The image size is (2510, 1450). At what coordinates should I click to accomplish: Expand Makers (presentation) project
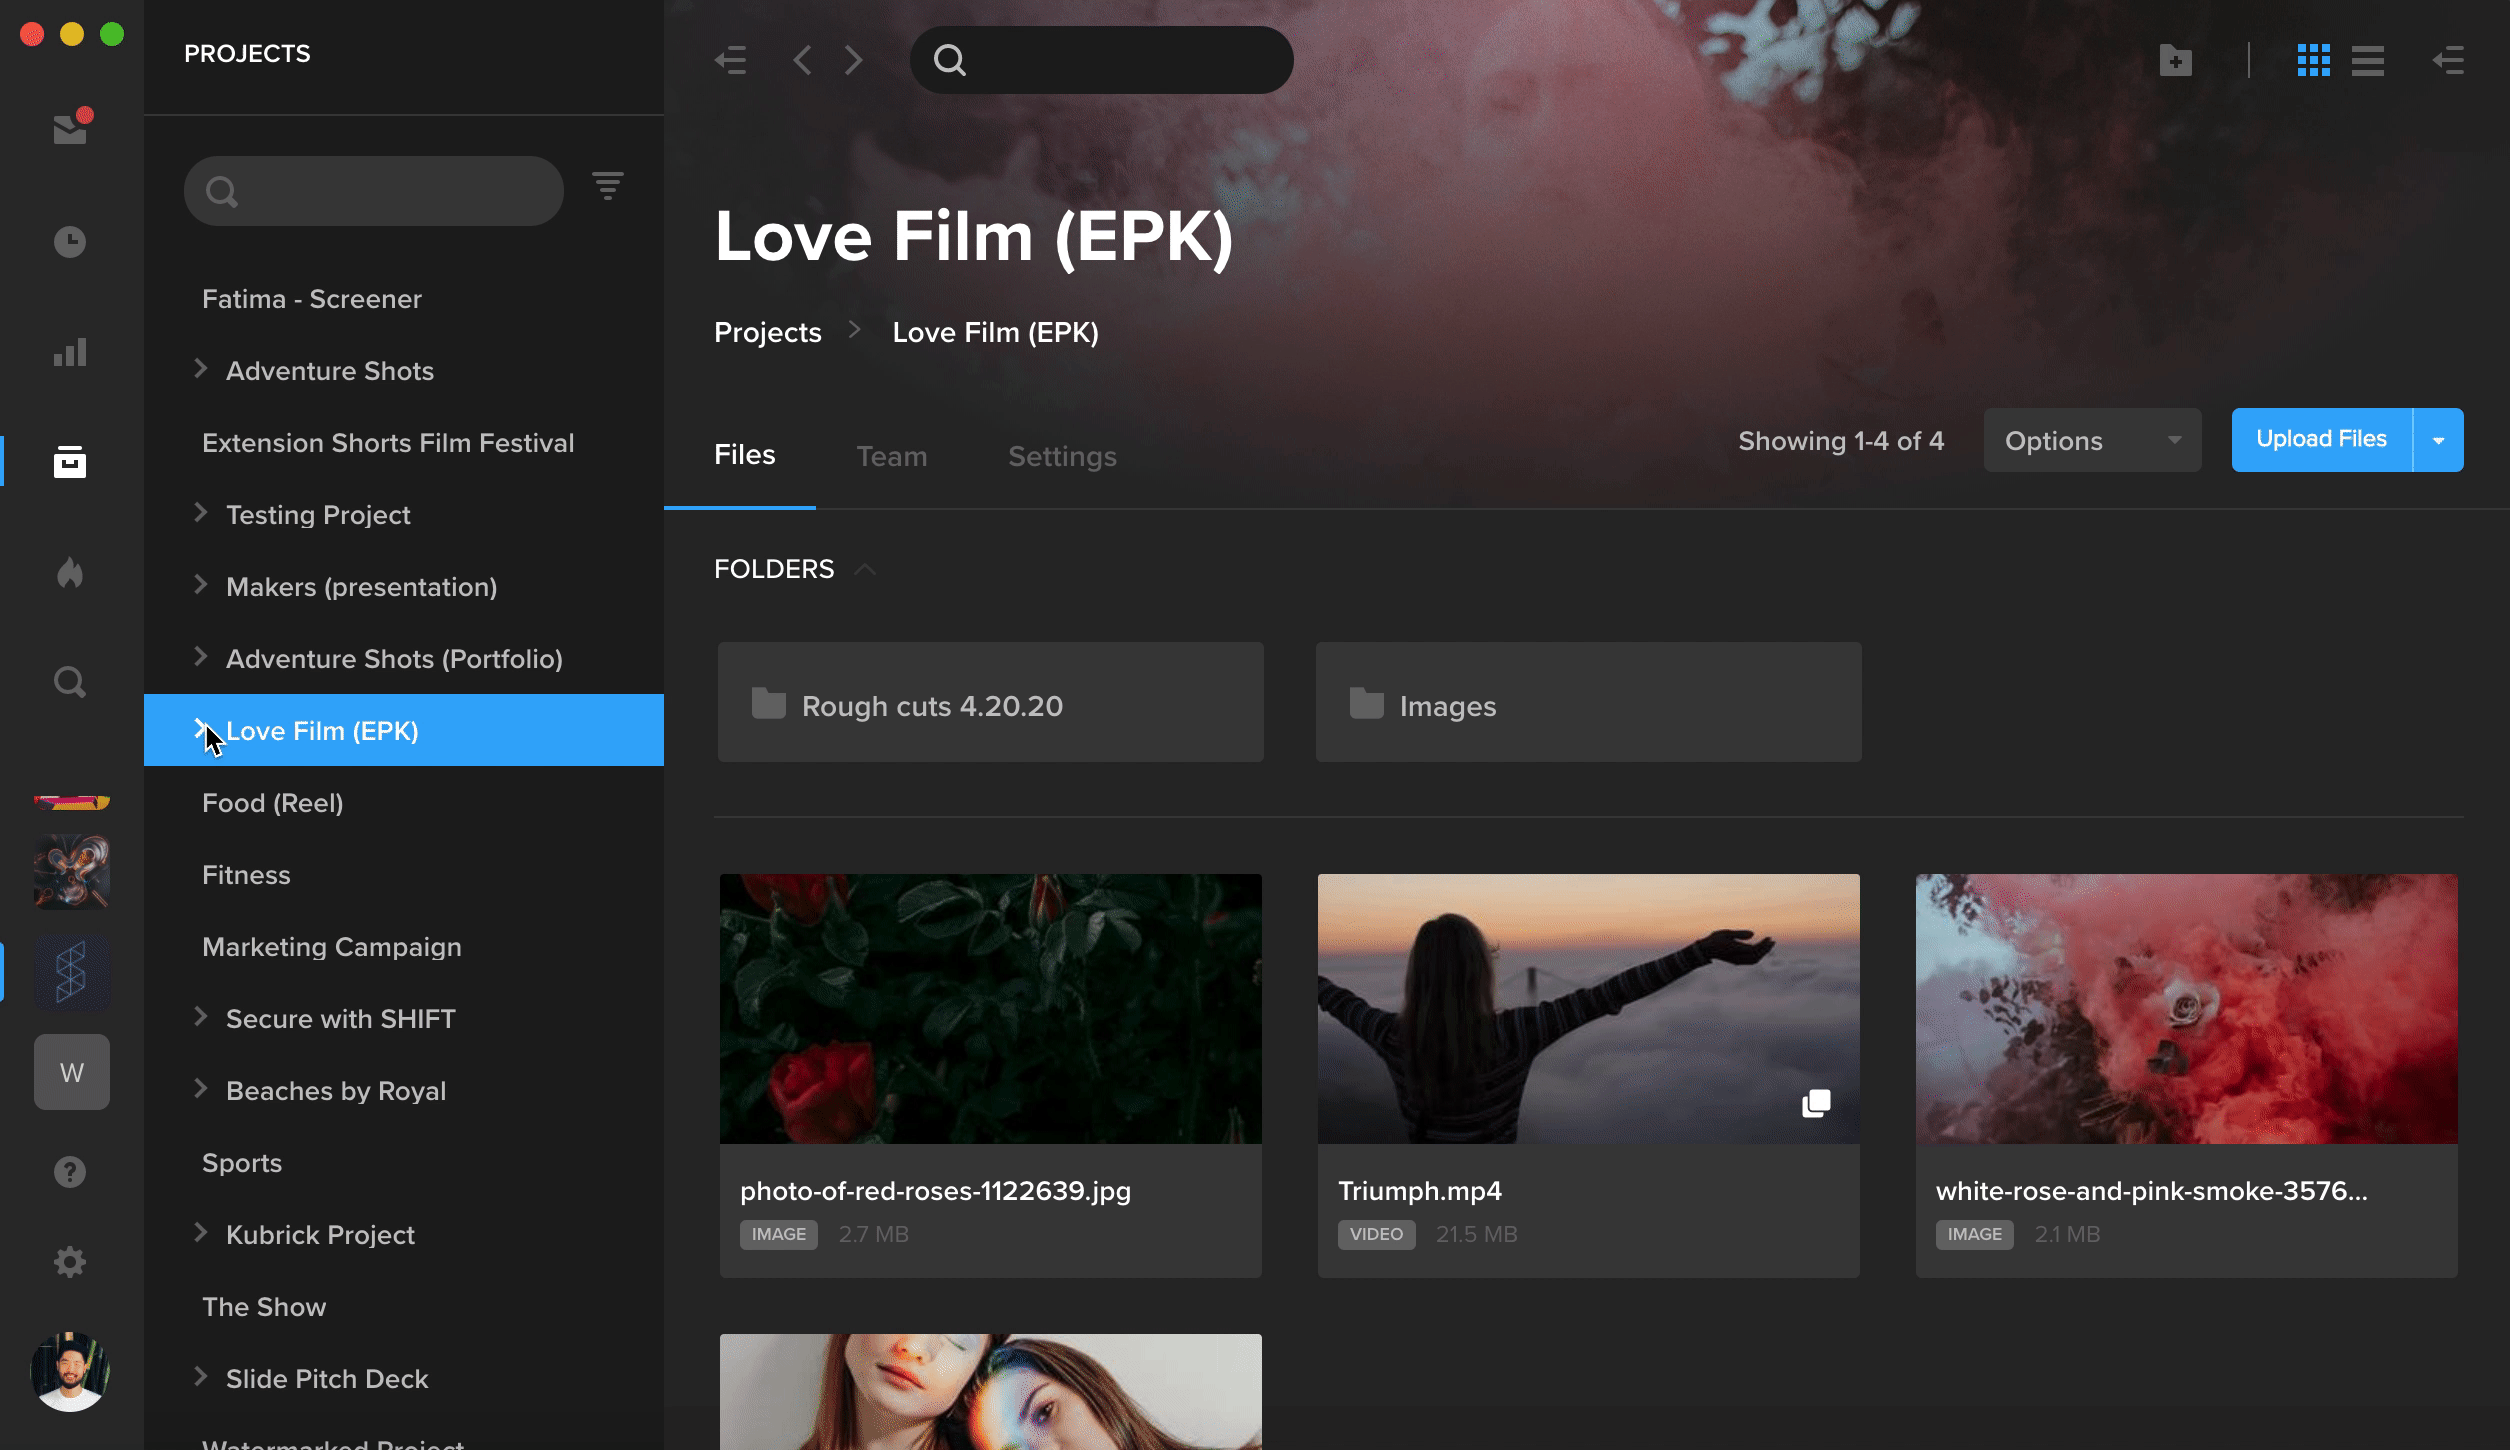[x=200, y=585]
